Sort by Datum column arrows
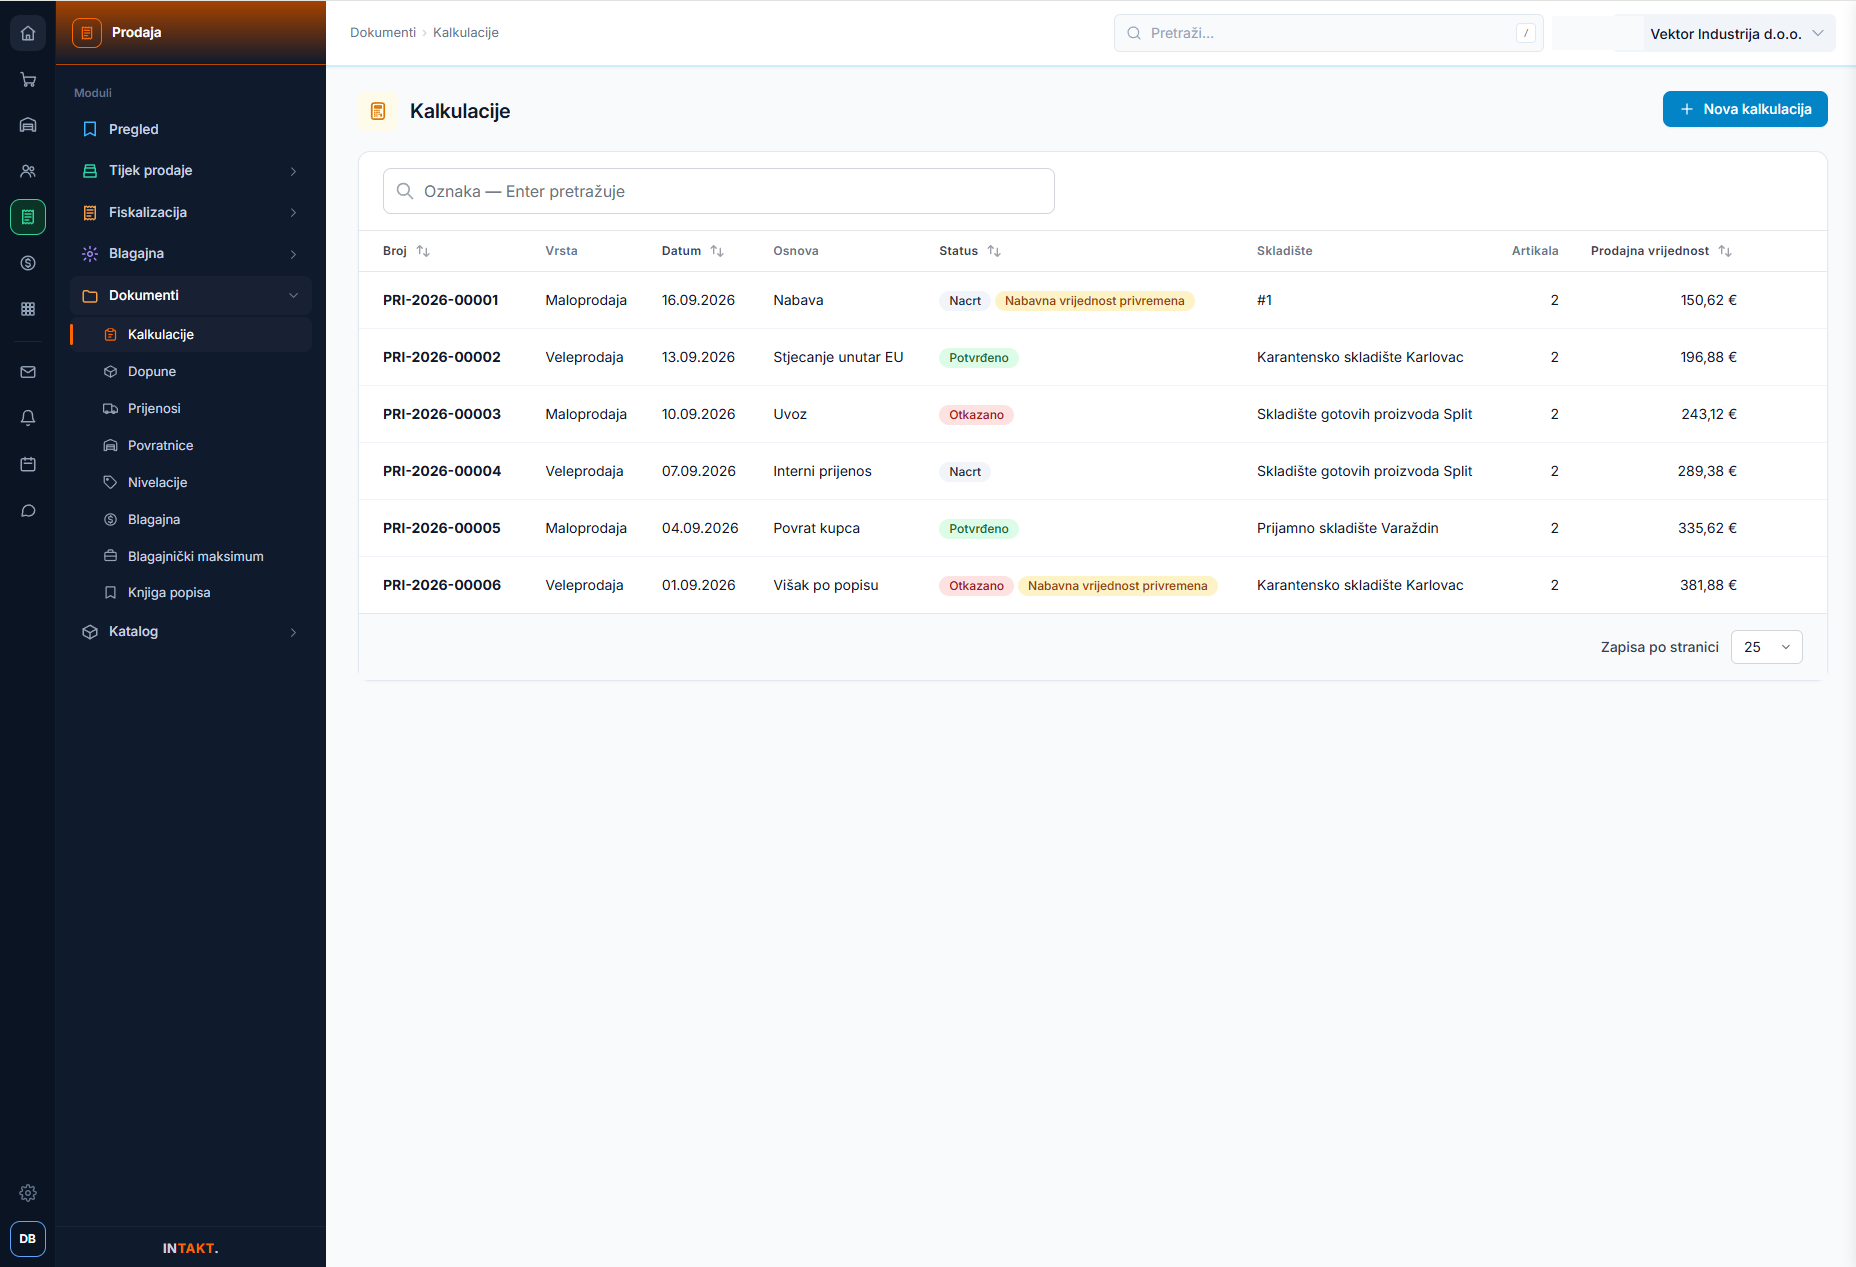Image resolution: width=1856 pixels, height=1267 pixels. point(717,251)
